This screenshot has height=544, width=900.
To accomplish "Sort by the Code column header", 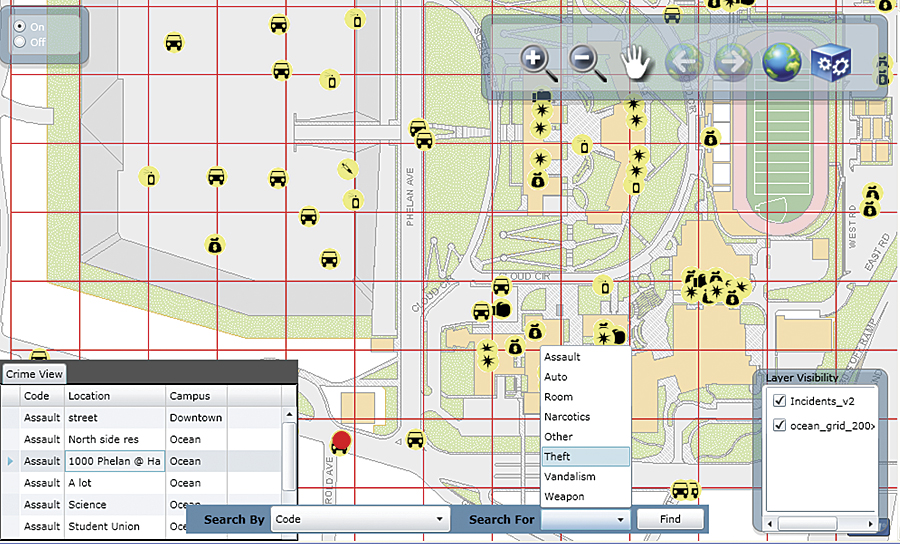I will click(42, 396).
